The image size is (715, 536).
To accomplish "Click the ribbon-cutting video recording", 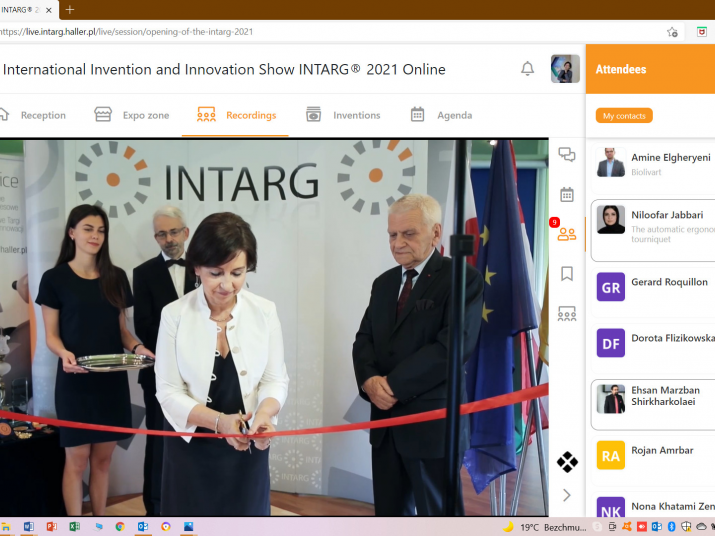I will [275, 327].
